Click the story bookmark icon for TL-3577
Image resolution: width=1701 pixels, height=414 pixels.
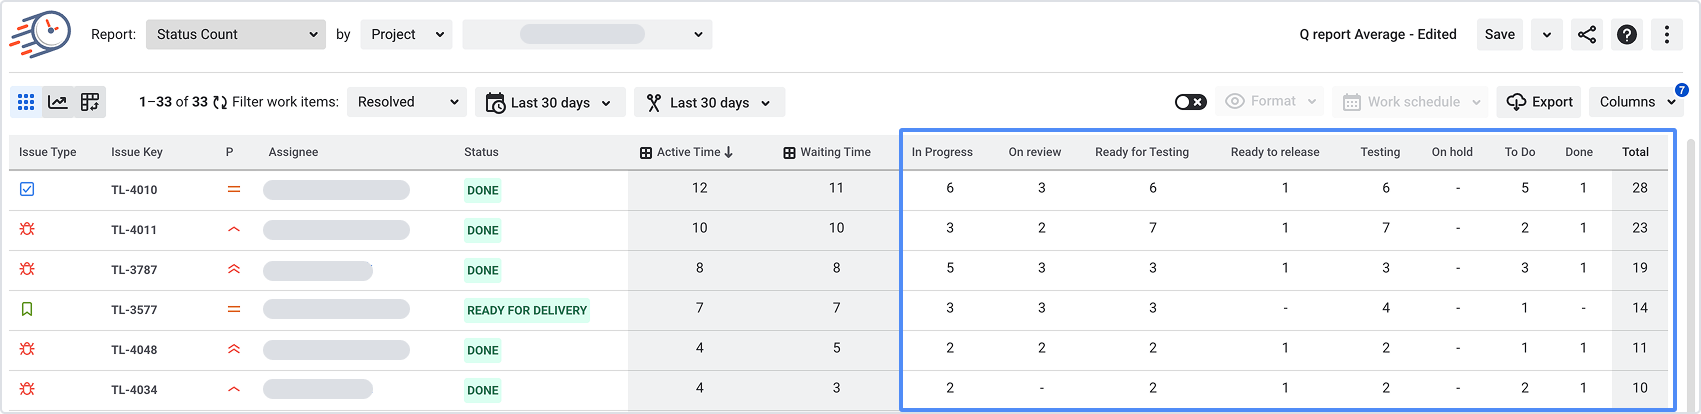coord(27,309)
